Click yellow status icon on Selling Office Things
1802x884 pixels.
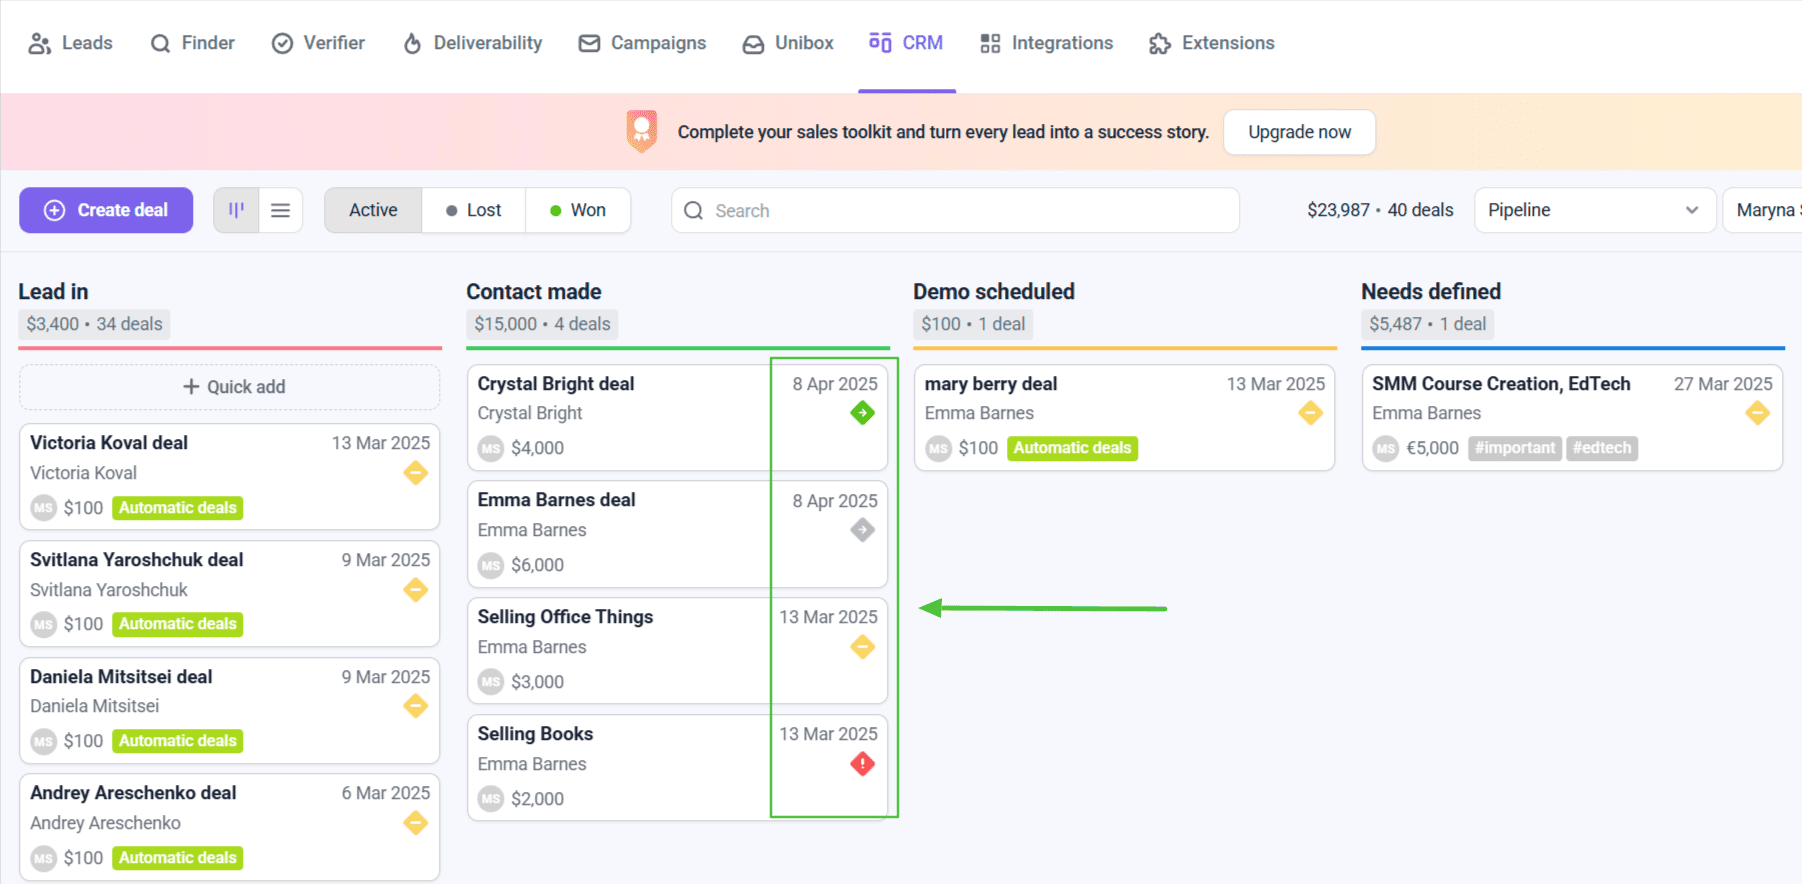862,647
